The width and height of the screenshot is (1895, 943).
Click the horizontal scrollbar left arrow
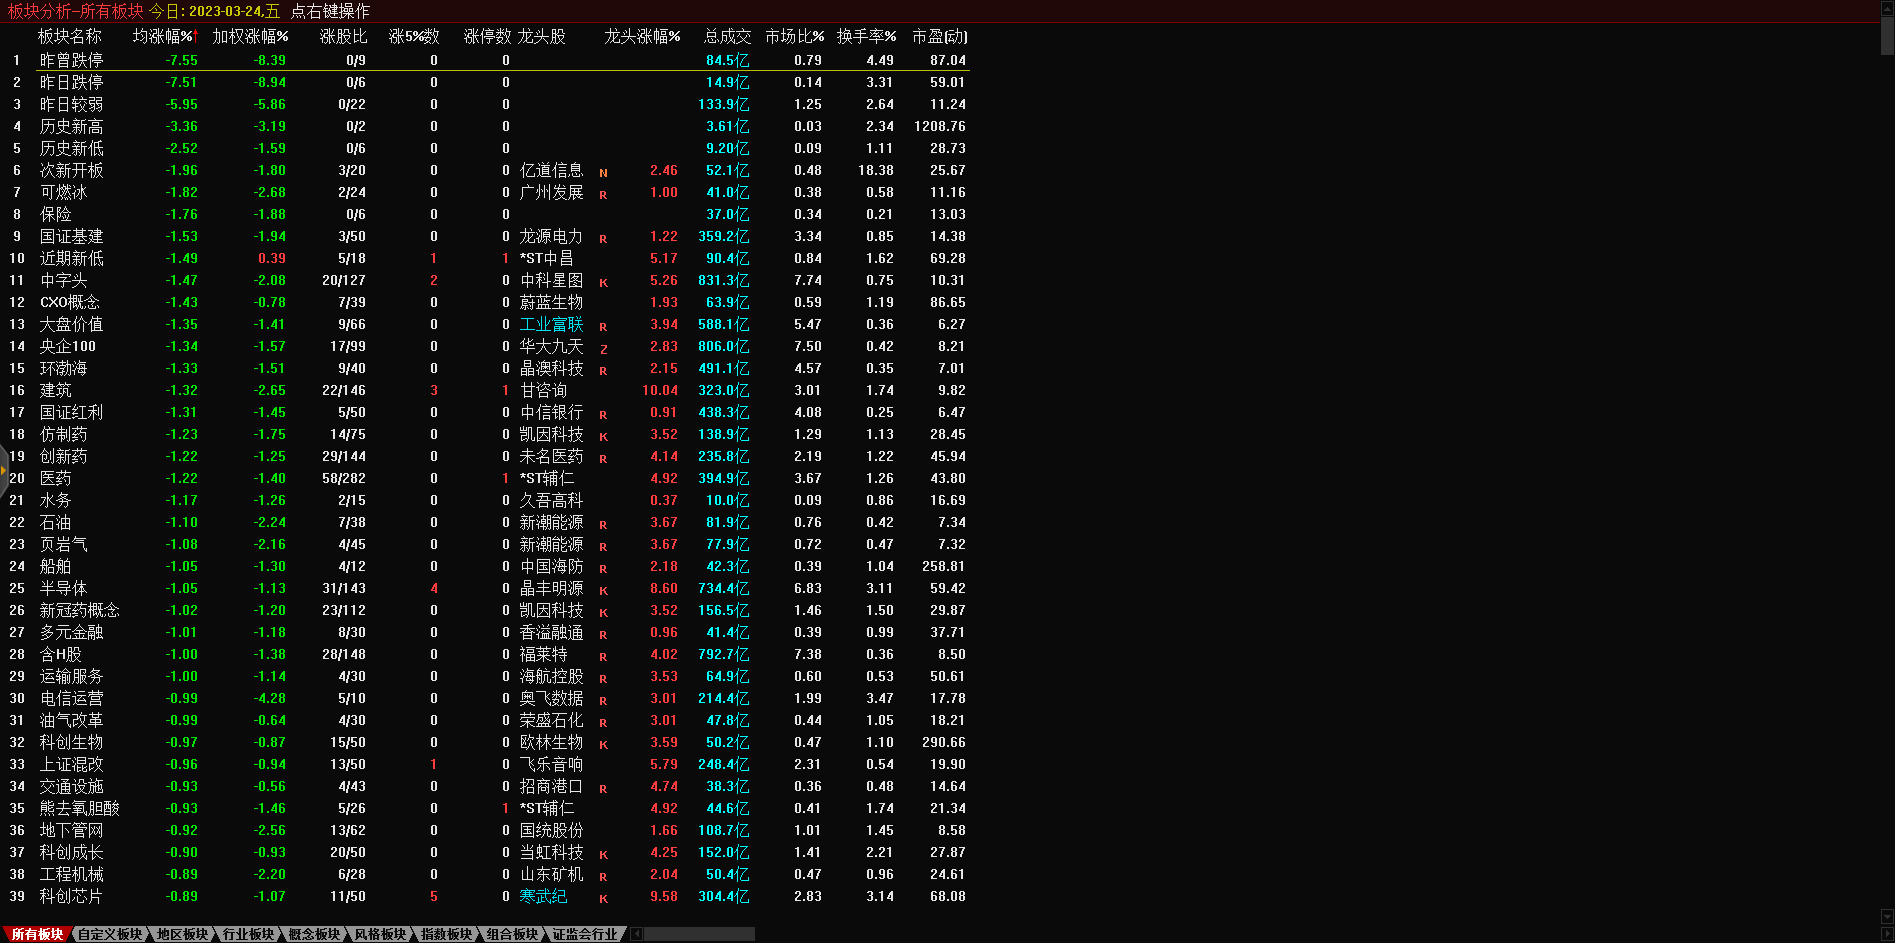[637, 934]
